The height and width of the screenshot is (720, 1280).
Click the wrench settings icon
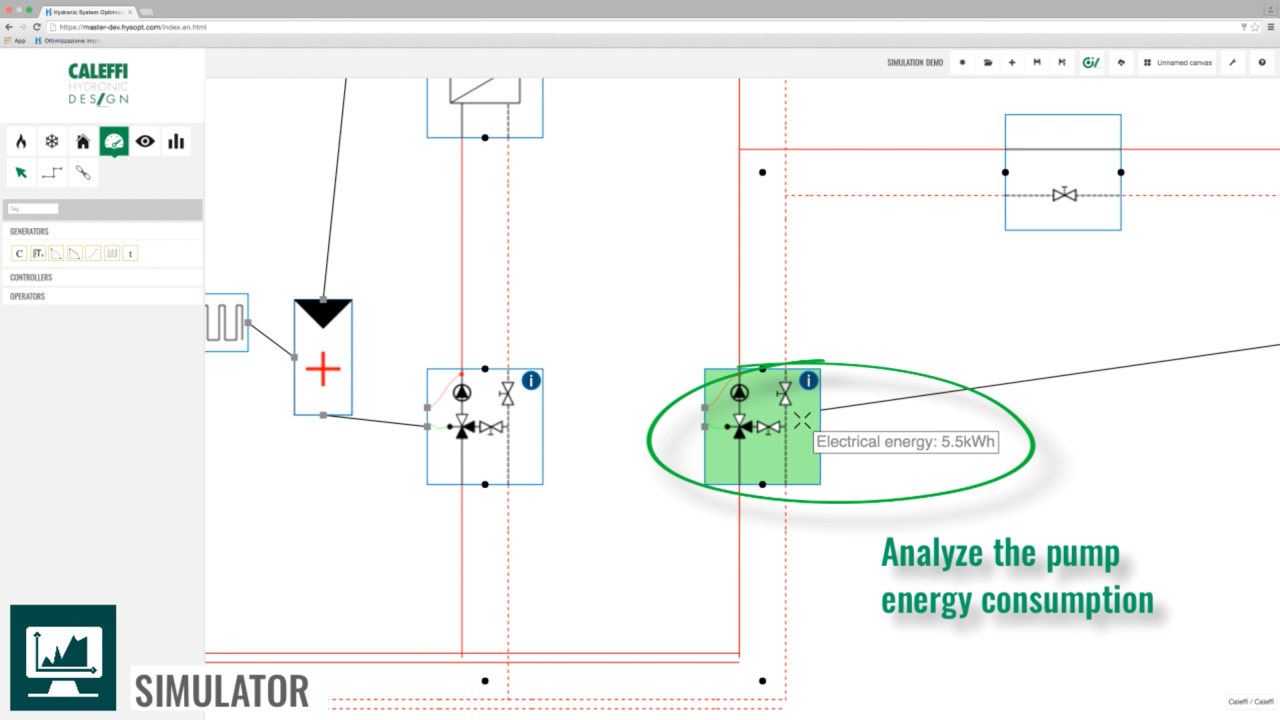click(x=1233, y=62)
